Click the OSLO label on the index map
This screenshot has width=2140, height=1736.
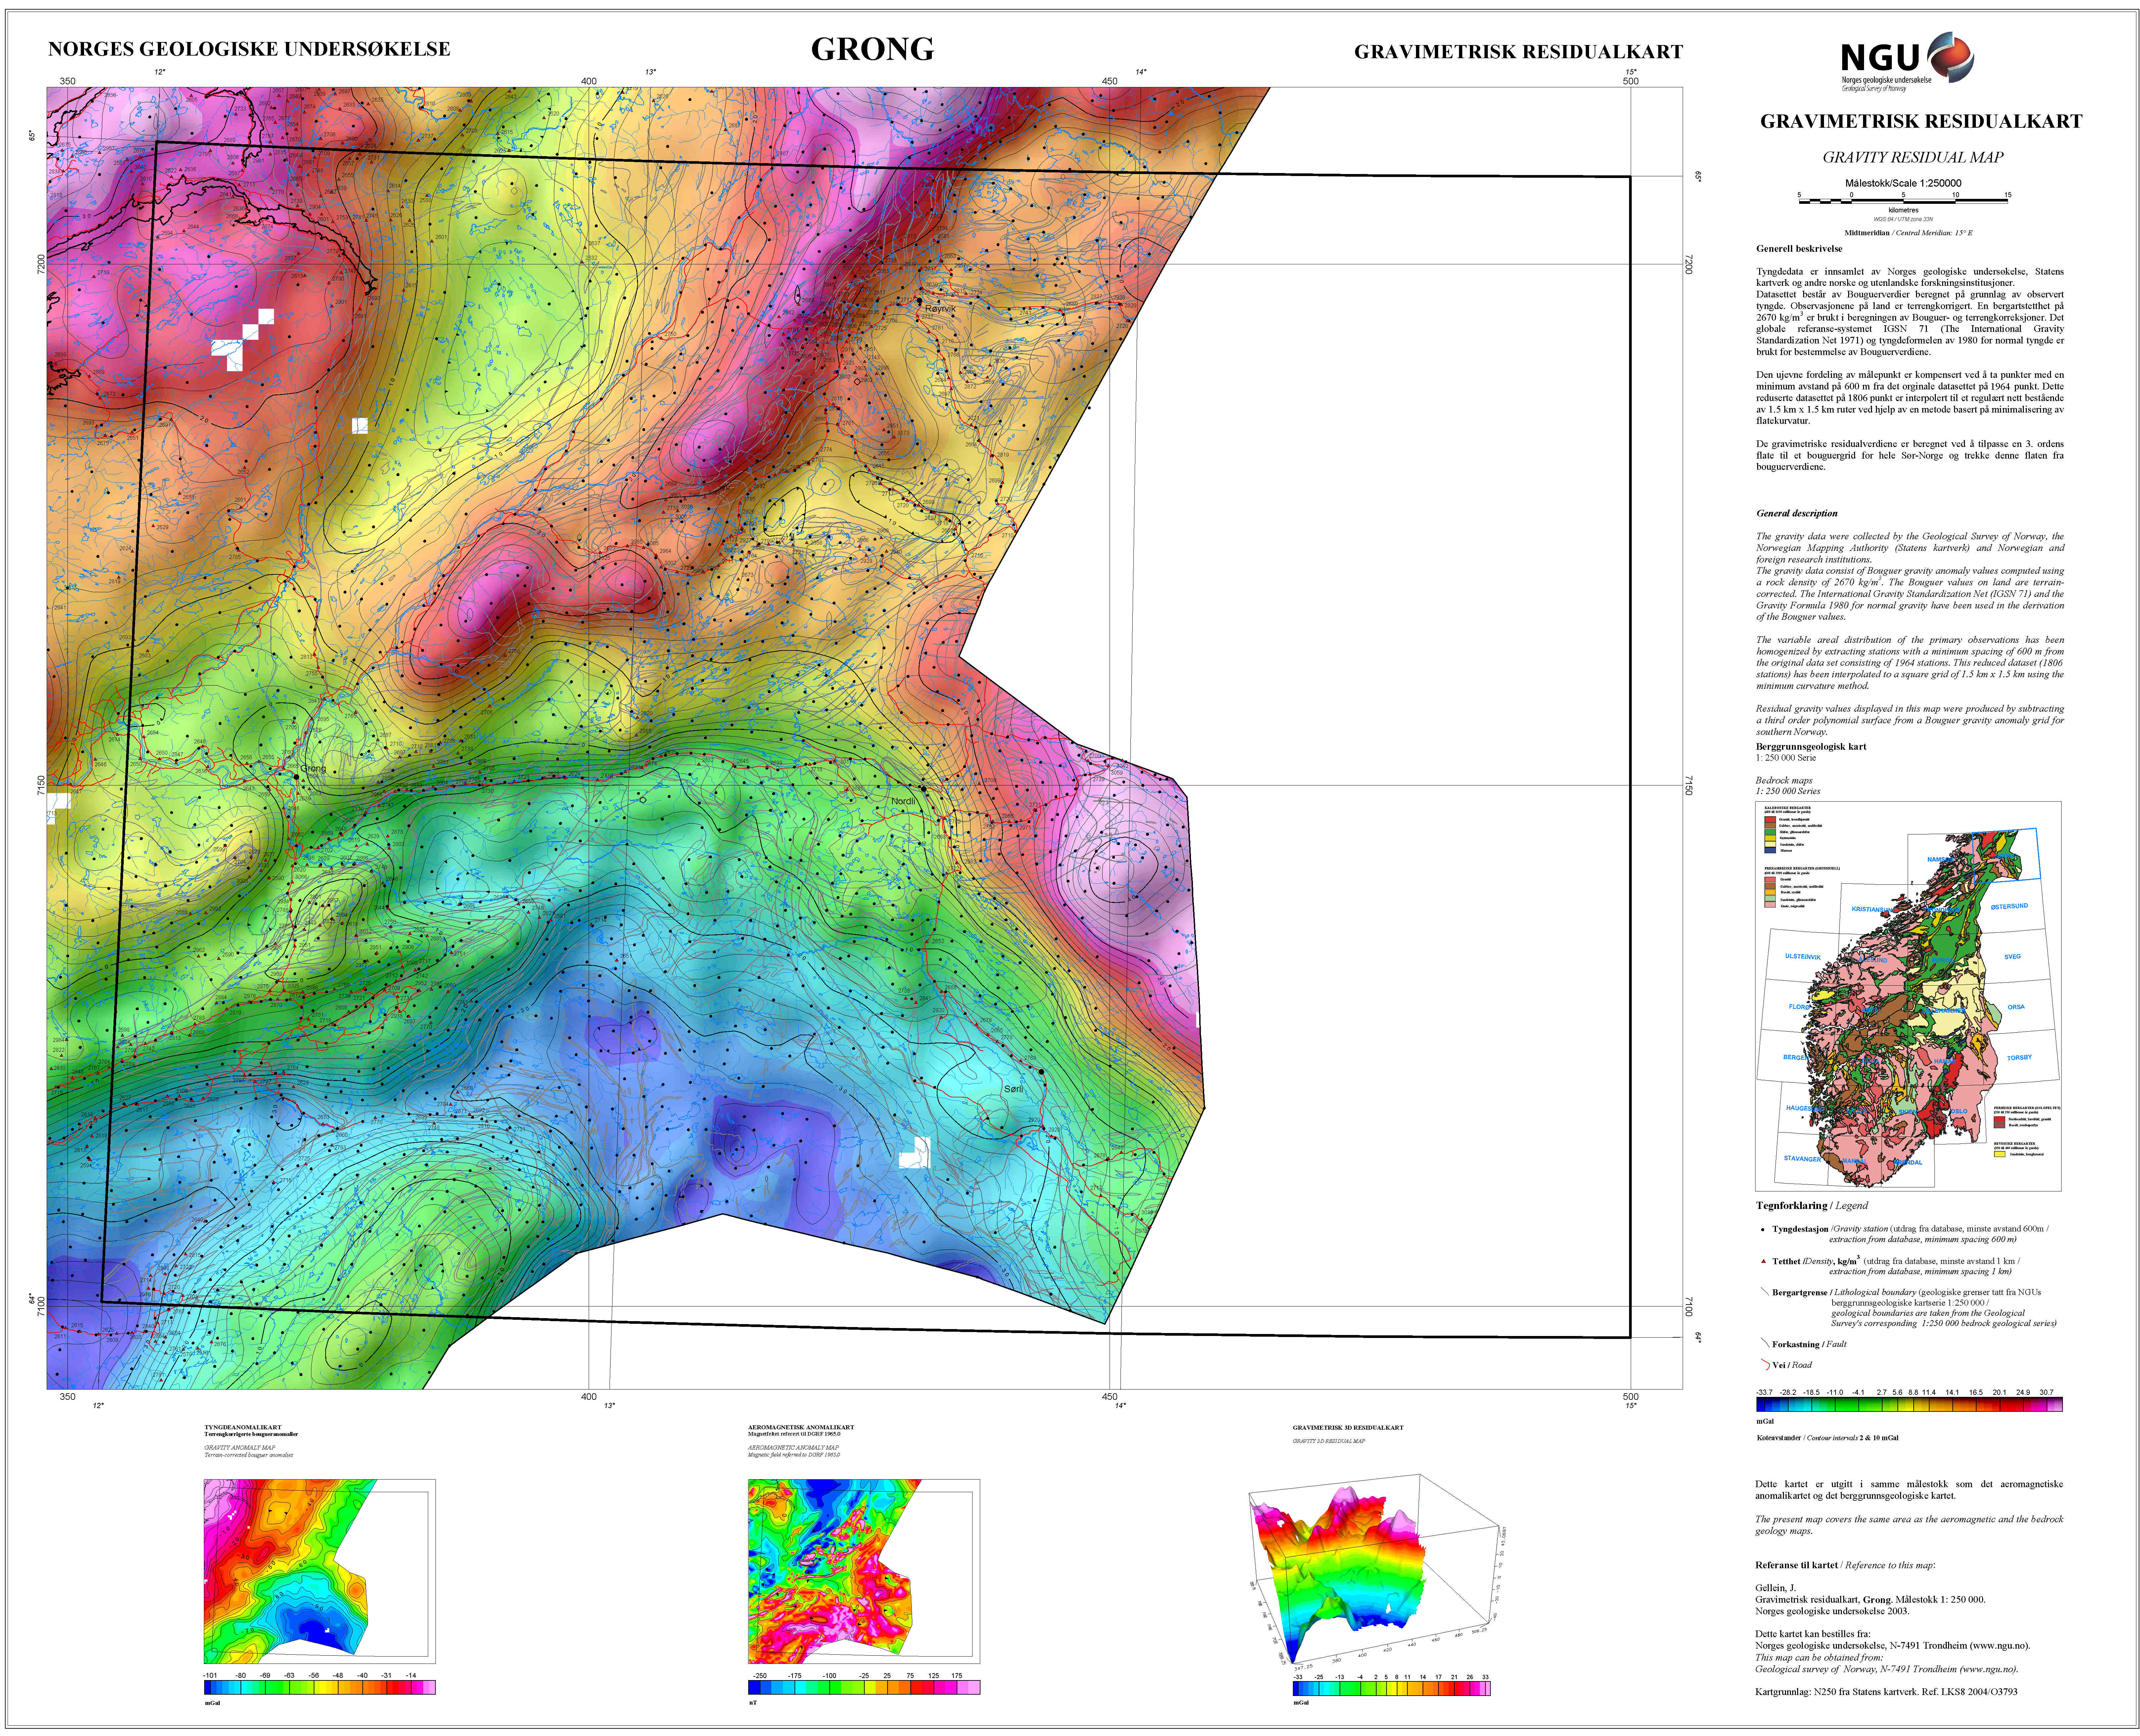(x=1959, y=1111)
